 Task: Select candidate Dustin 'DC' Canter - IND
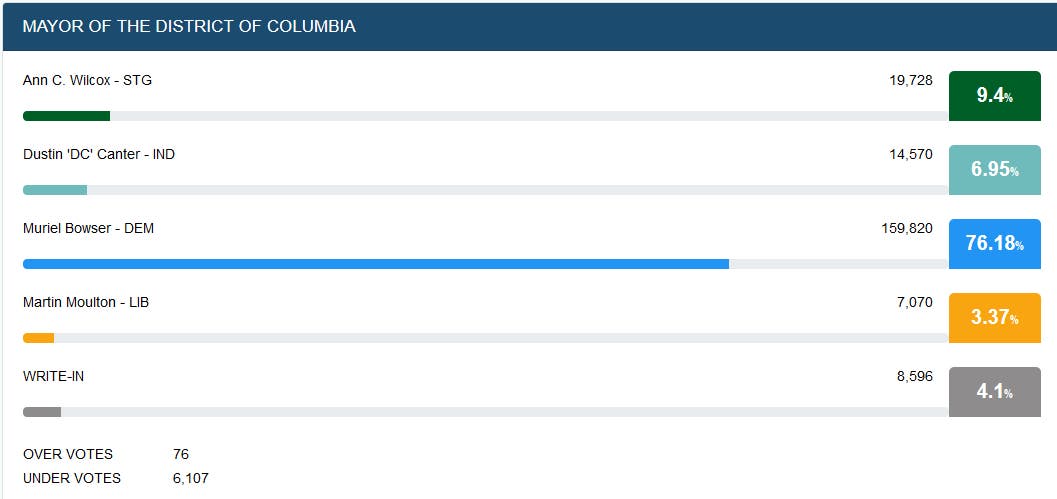coord(98,154)
